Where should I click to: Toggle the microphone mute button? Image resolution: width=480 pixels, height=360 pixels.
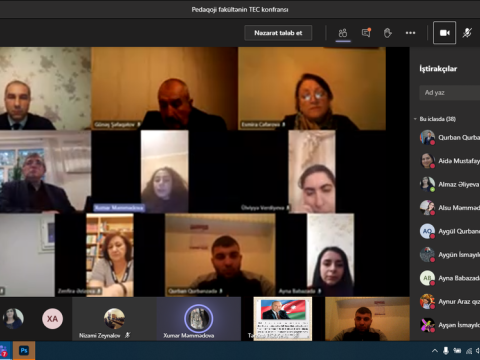tap(467, 33)
